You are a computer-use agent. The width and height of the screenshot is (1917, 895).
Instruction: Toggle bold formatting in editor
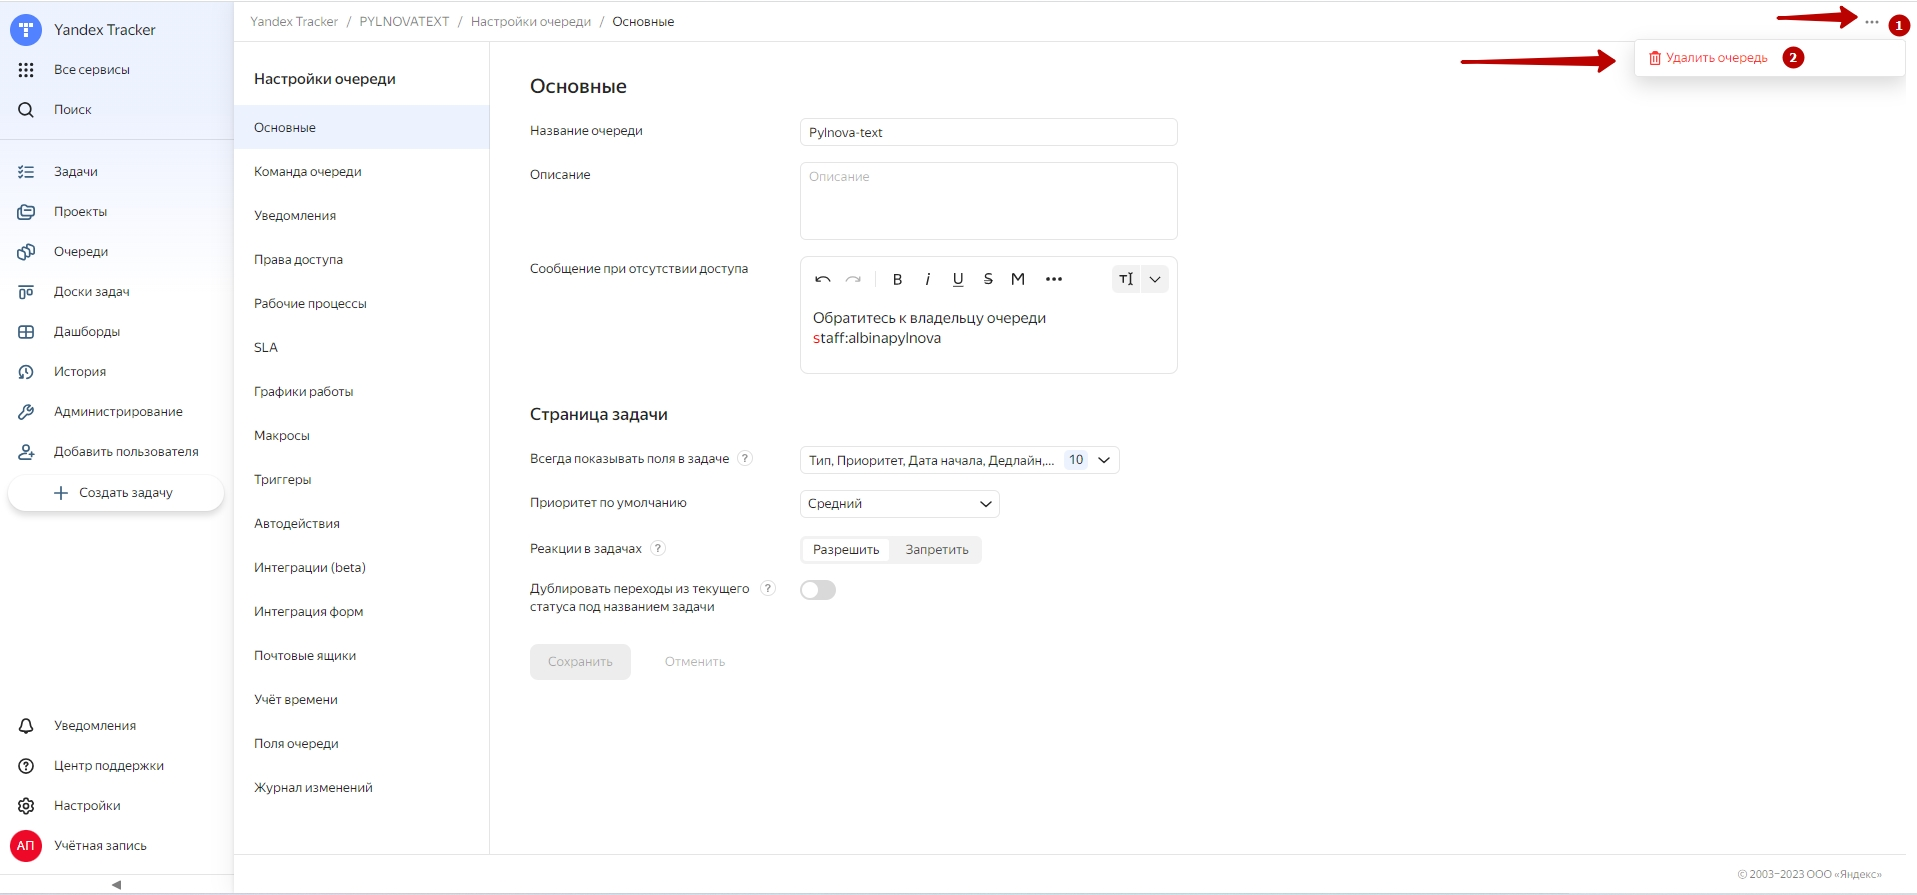click(897, 279)
